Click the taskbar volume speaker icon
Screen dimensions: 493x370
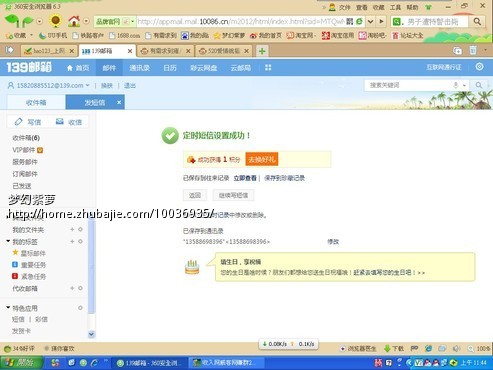click(x=457, y=349)
